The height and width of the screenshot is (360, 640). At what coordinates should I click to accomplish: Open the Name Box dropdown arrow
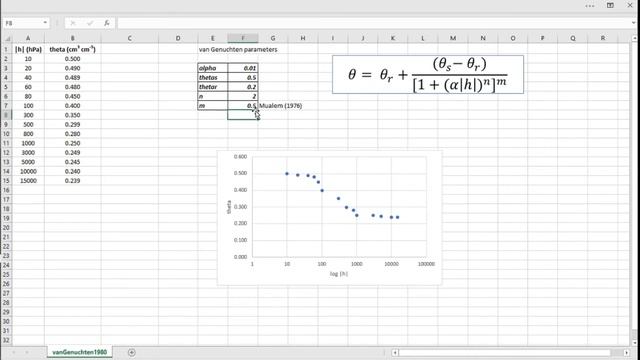(x=45, y=23)
